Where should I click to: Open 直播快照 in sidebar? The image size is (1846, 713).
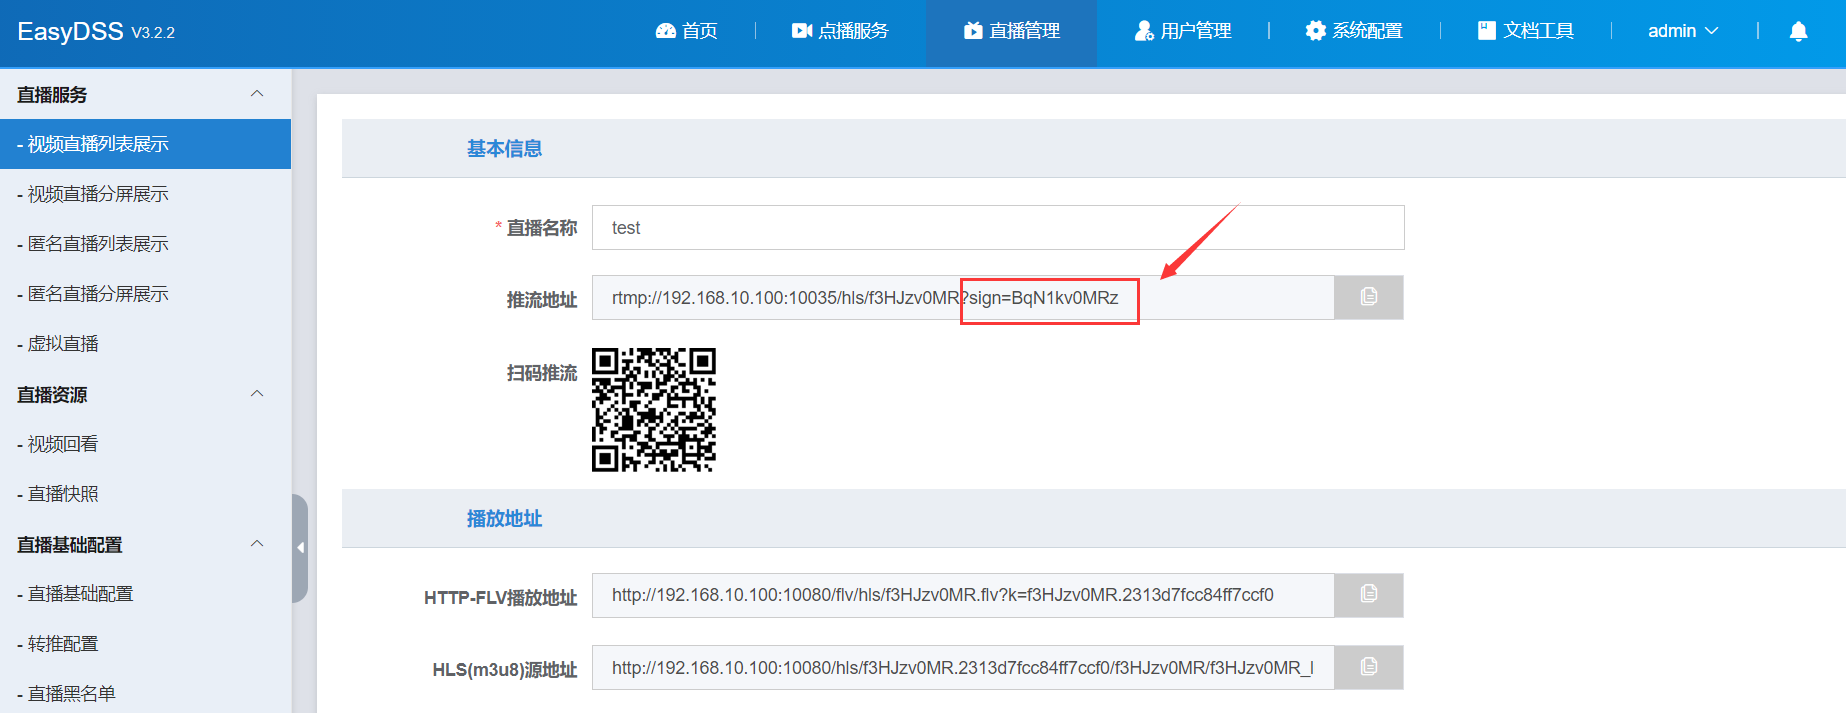[x=145, y=494]
